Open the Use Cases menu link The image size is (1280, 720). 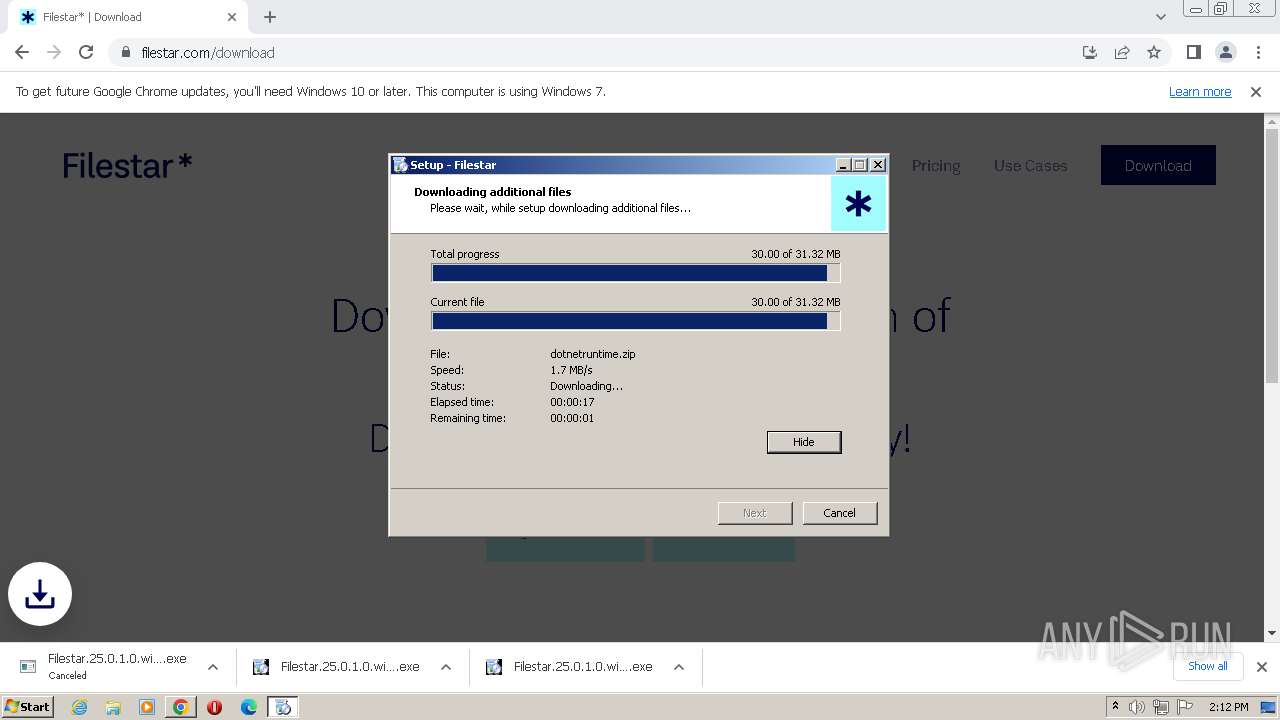tap(1030, 166)
